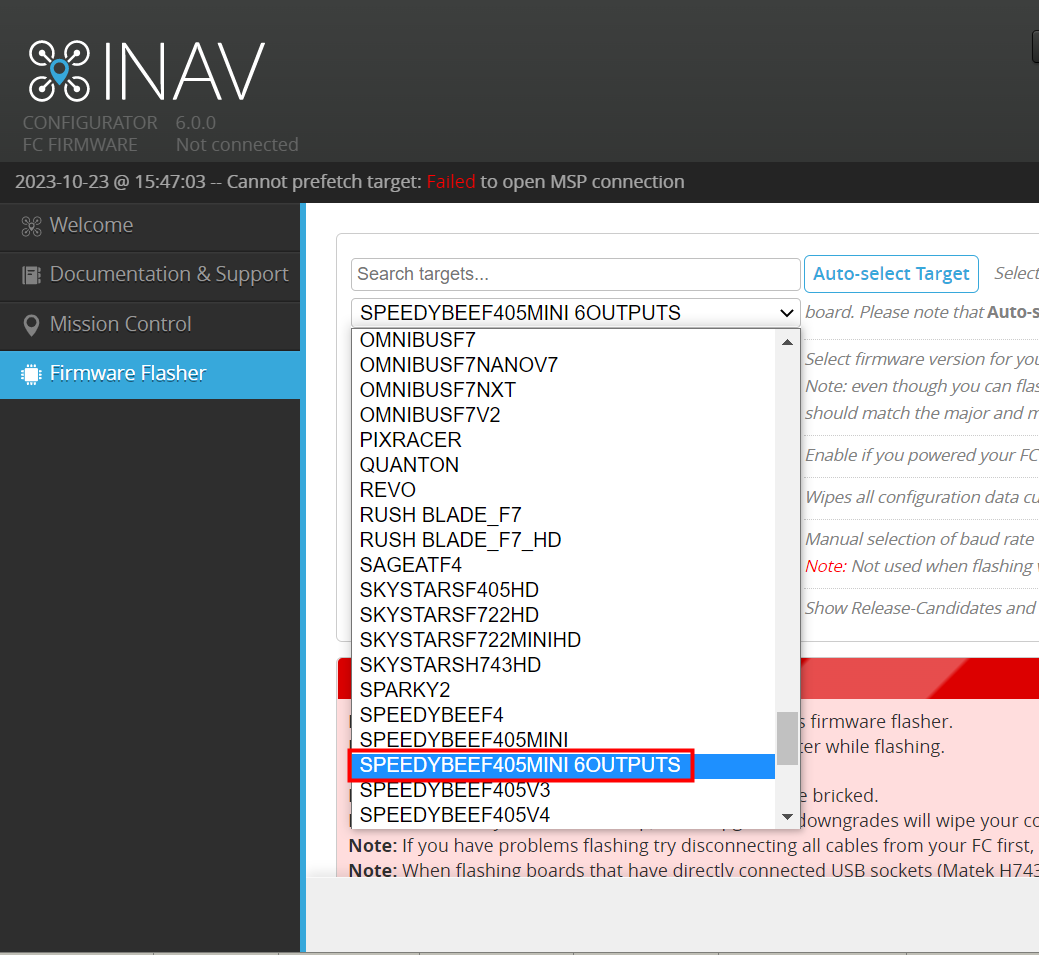Click the Welcome tab drone icon
The image size is (1039, 955).
click(31, 227)
